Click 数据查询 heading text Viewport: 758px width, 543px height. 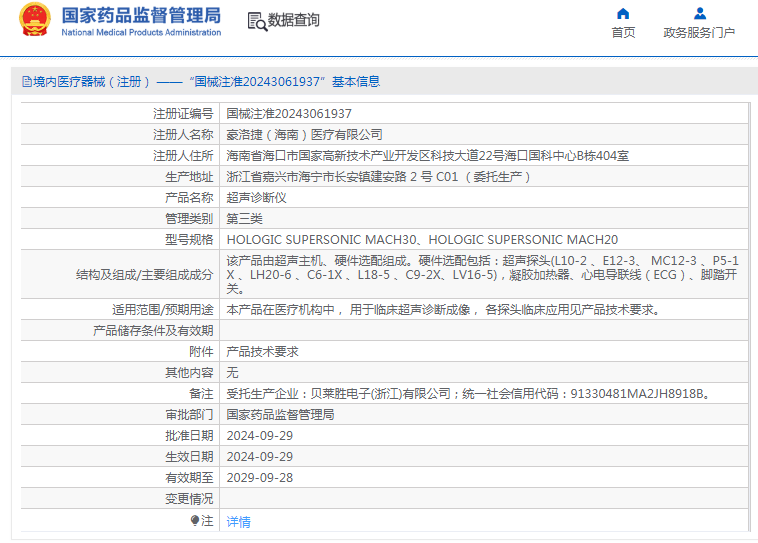[x=293, y=20]
